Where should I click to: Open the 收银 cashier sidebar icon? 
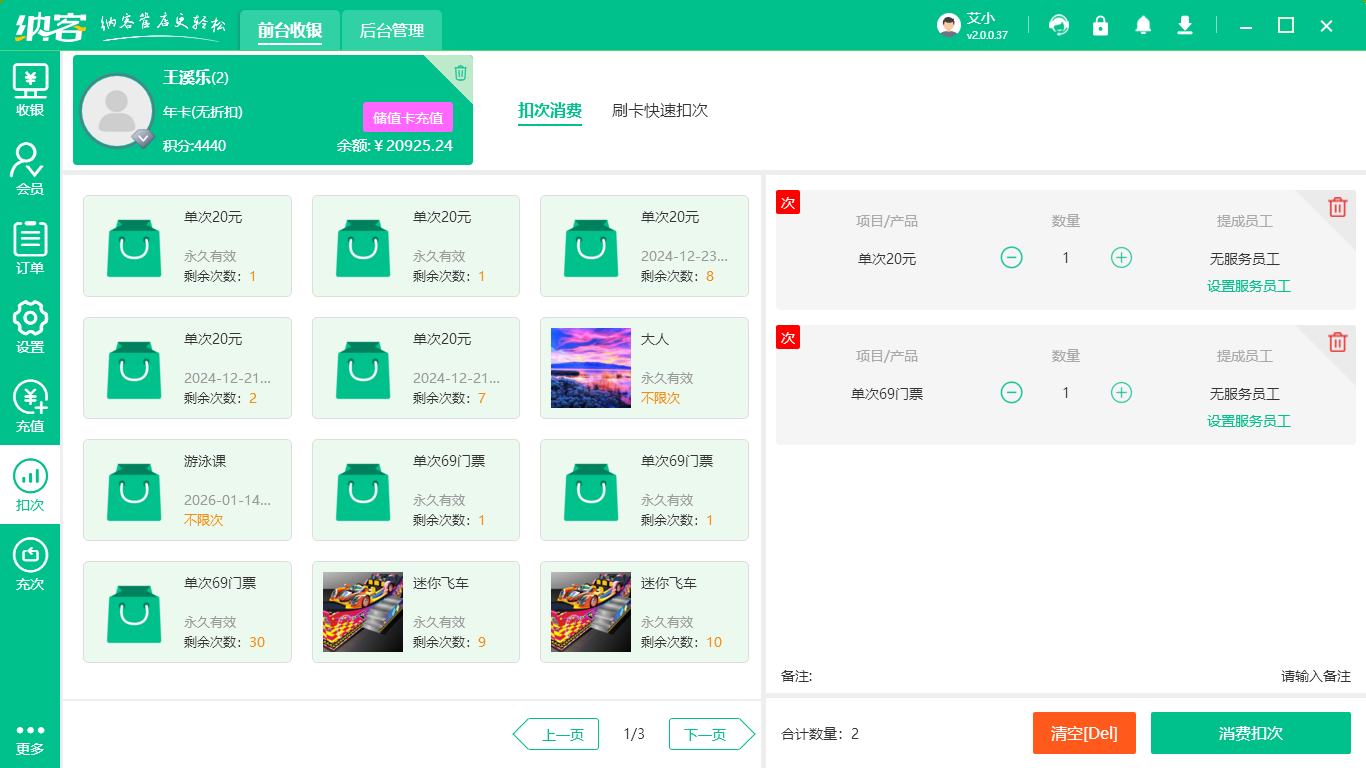point(30,90)
